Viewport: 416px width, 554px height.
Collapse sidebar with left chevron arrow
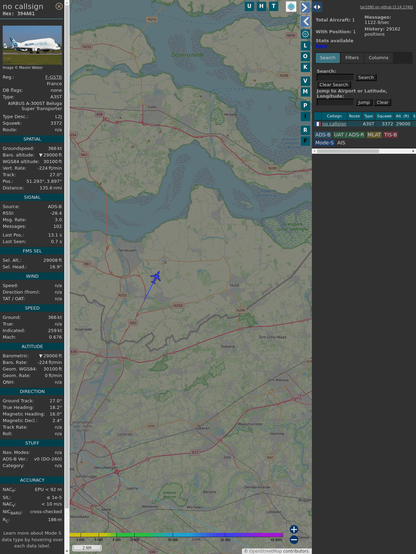click(306, 22)
